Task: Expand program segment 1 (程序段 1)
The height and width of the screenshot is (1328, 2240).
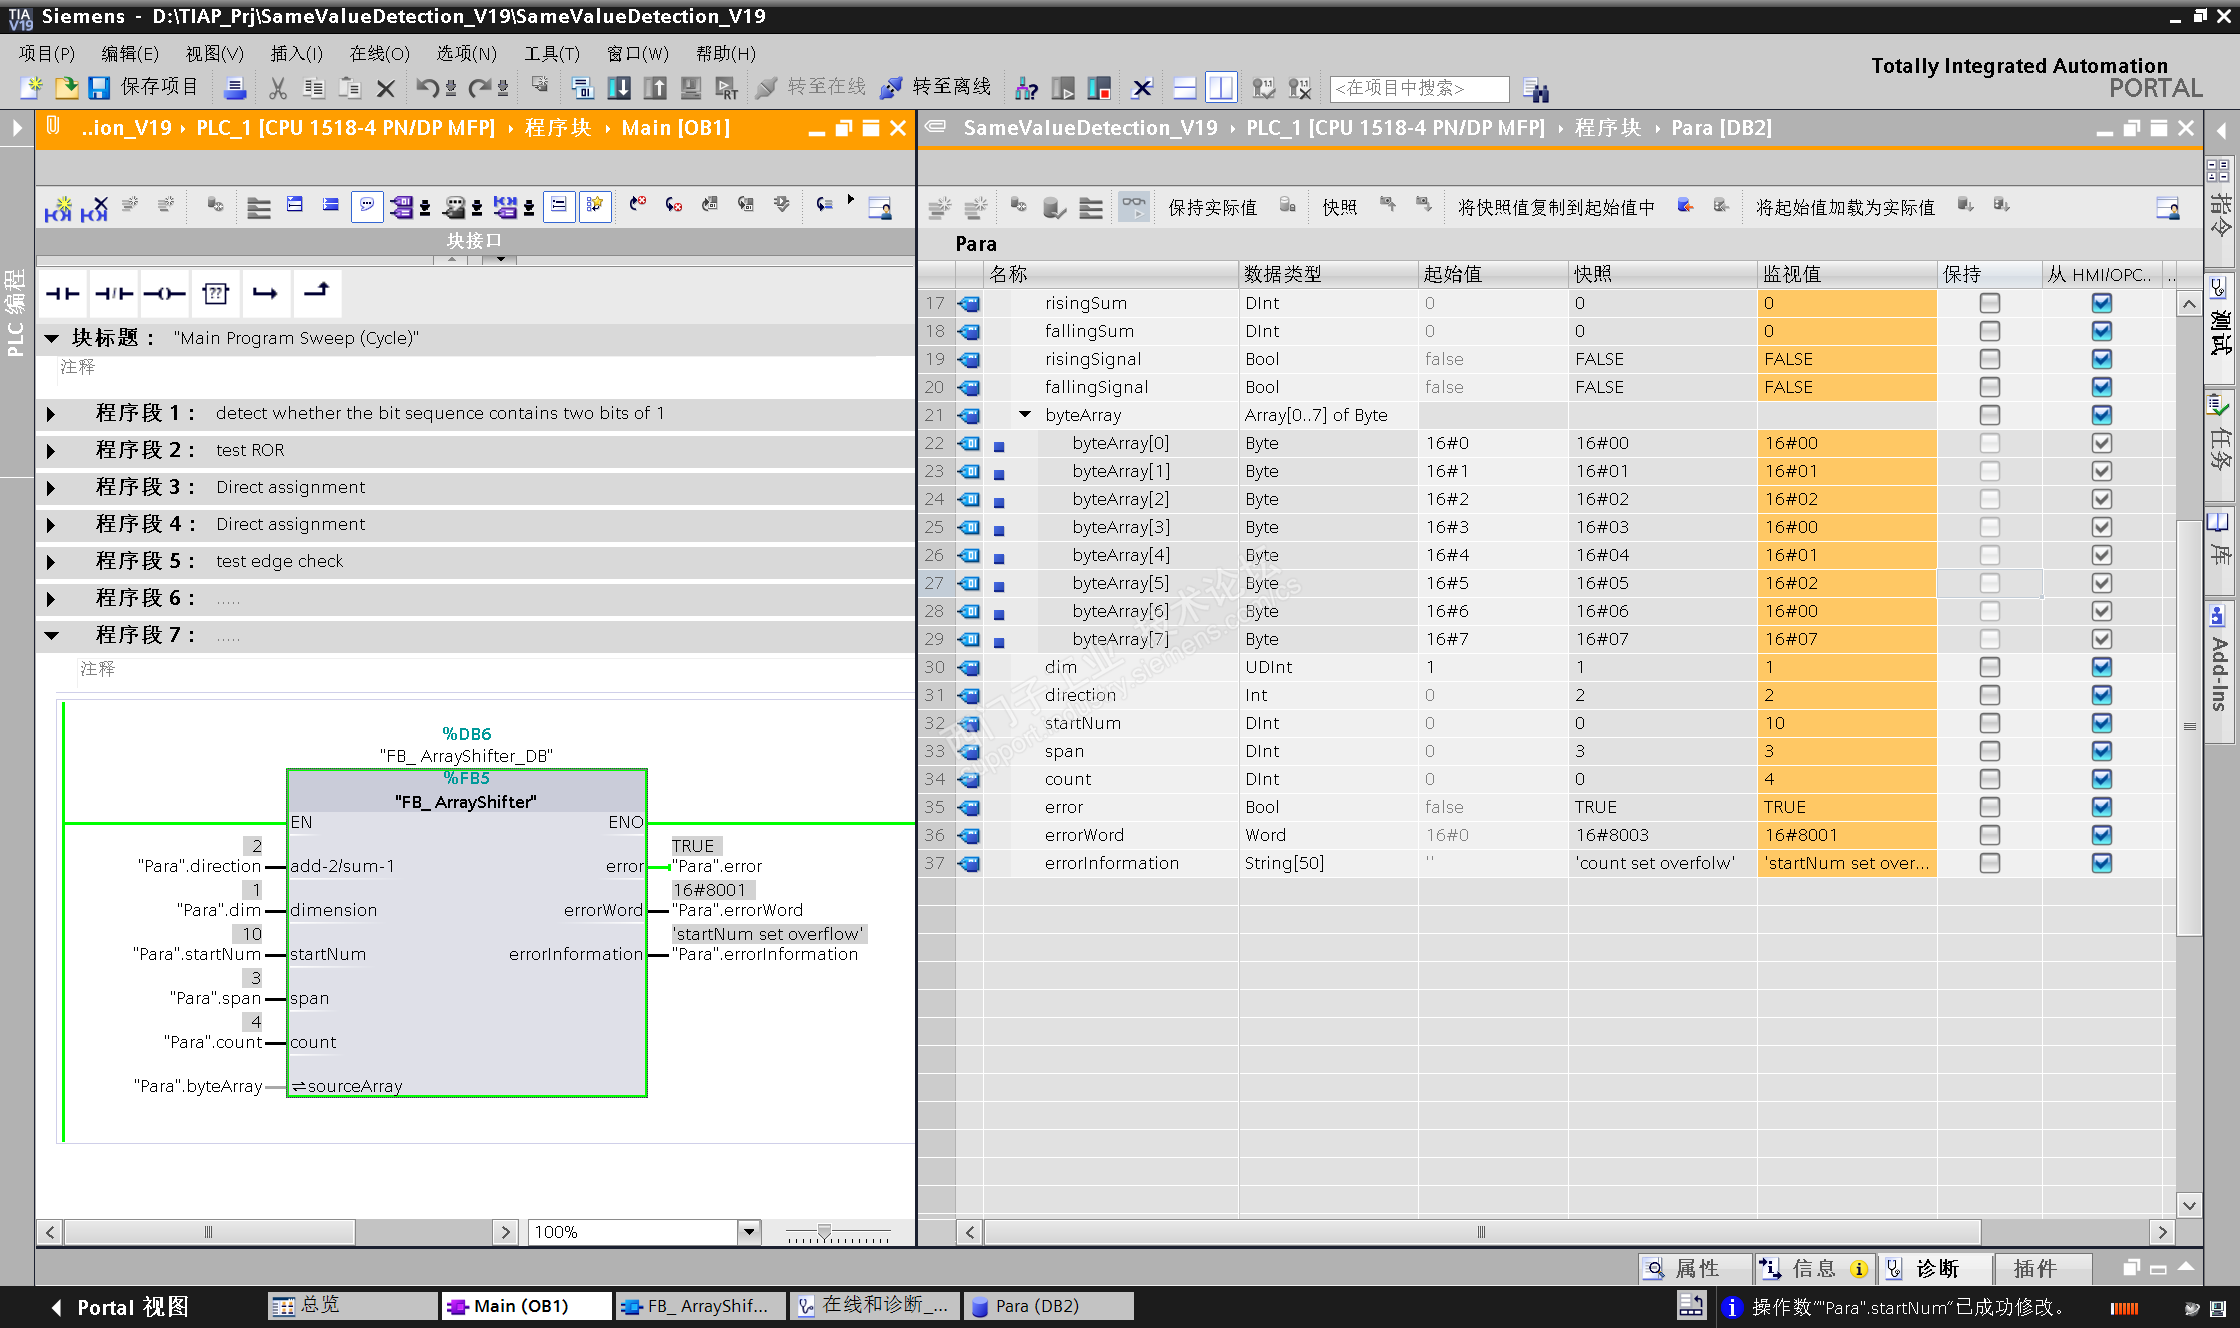Action: [x=51, y=414]
